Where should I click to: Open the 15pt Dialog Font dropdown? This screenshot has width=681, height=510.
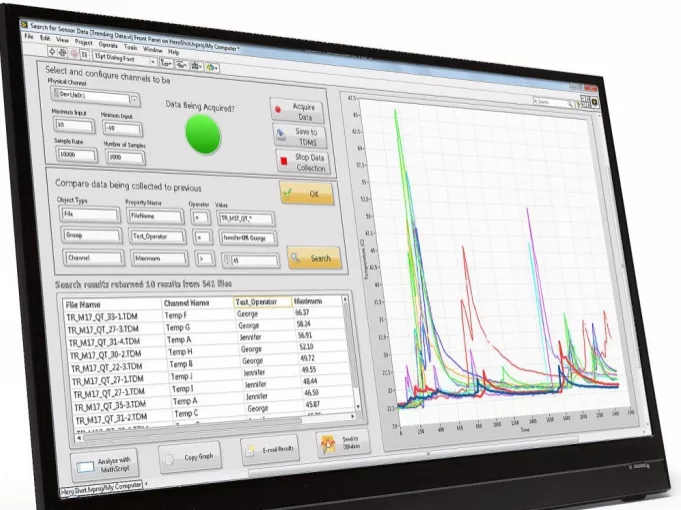click(124, 59)
